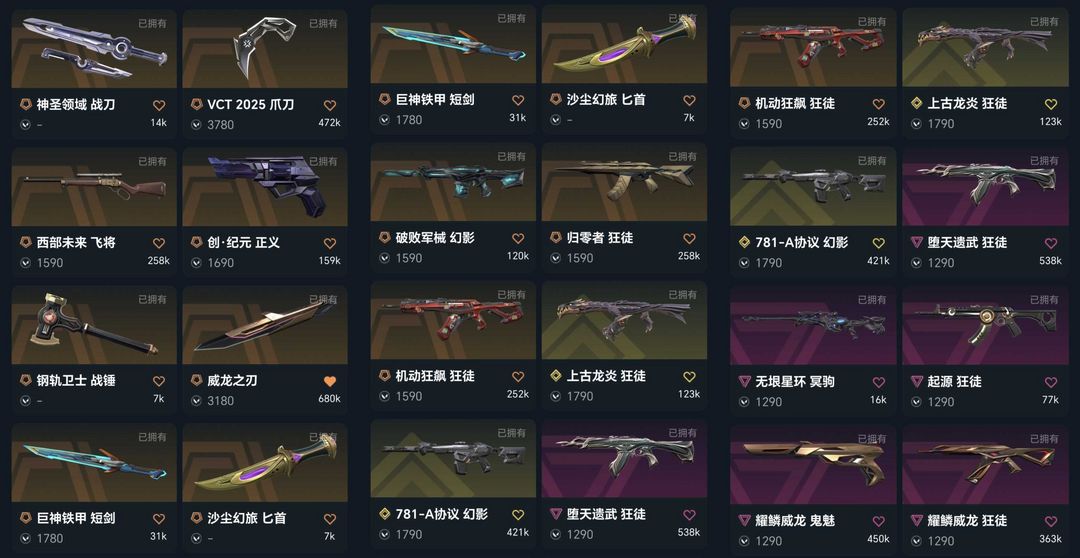
Task: Click the tier badge icon beside 钢轨卫士 战锤
Action: point(25,380)
